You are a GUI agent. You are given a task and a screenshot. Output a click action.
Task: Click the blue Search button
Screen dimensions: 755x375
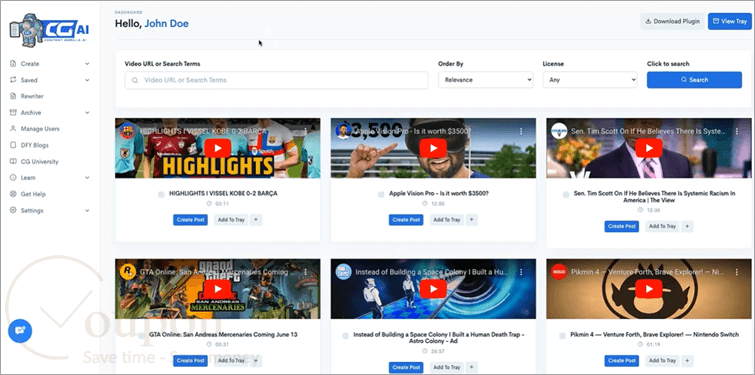click(x=694, y=80)
